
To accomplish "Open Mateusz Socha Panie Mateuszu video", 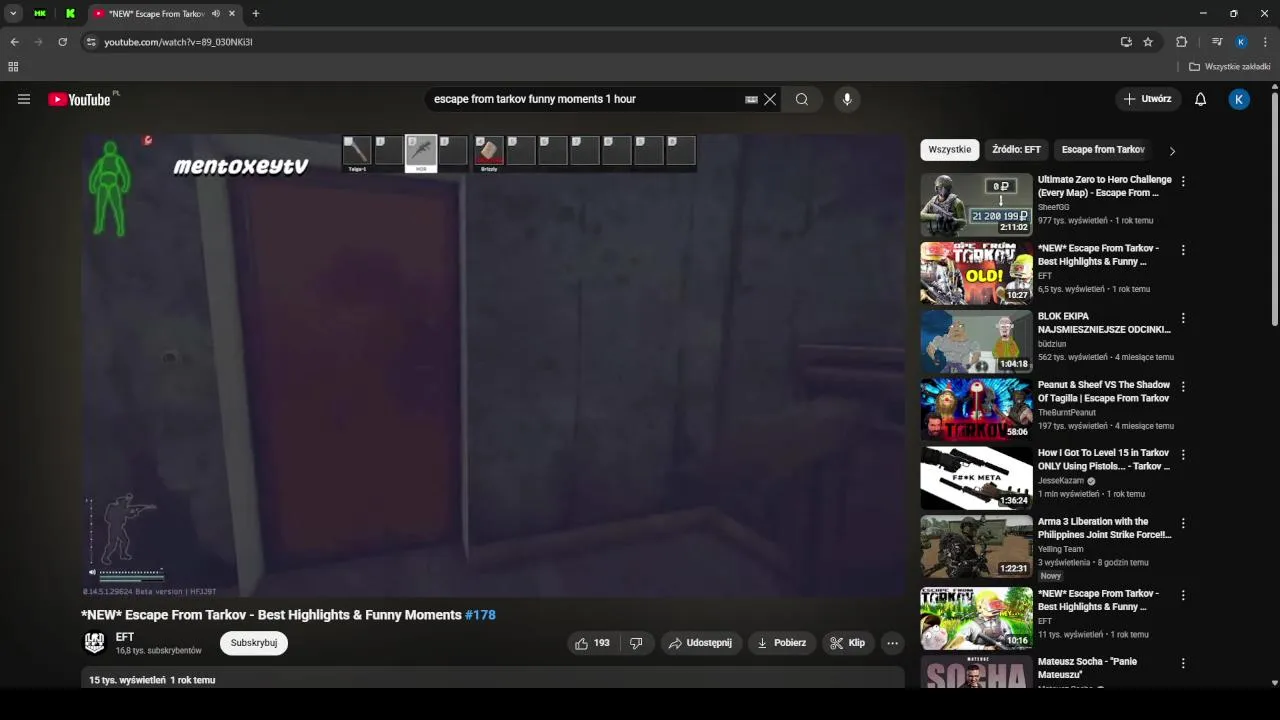I will (1087, 668).
